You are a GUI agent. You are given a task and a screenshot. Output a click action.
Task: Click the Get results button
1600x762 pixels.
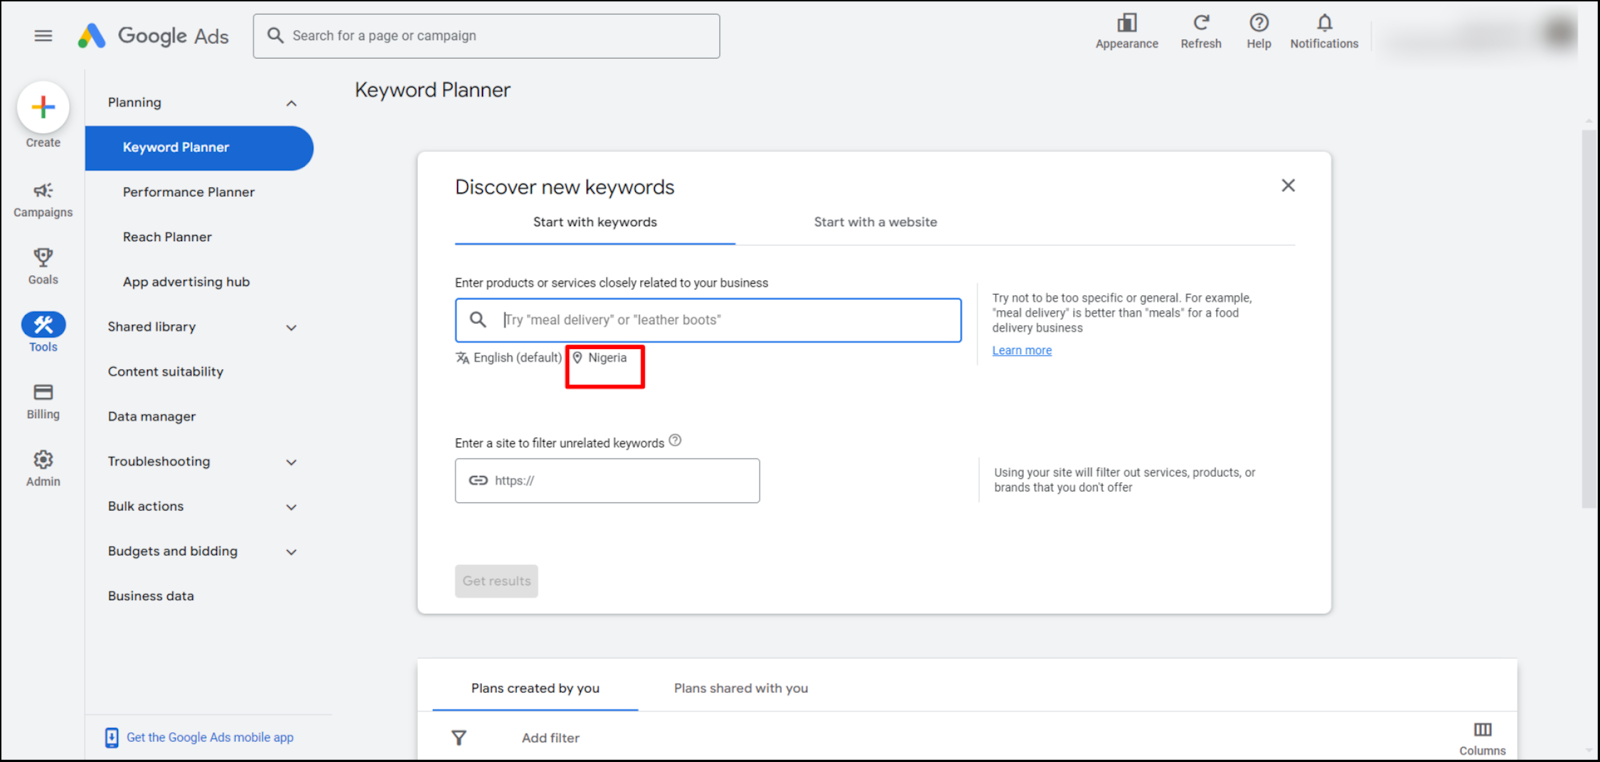coord(496,581)
